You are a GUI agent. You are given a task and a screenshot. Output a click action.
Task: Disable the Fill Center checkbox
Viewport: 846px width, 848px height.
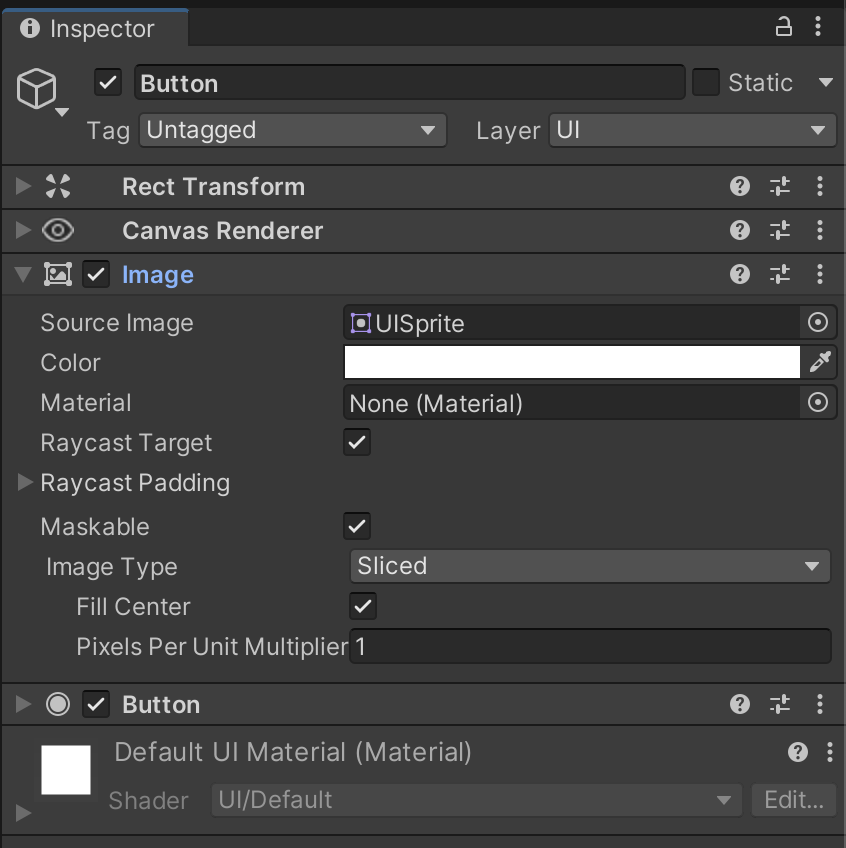click(x=363, y=606)
